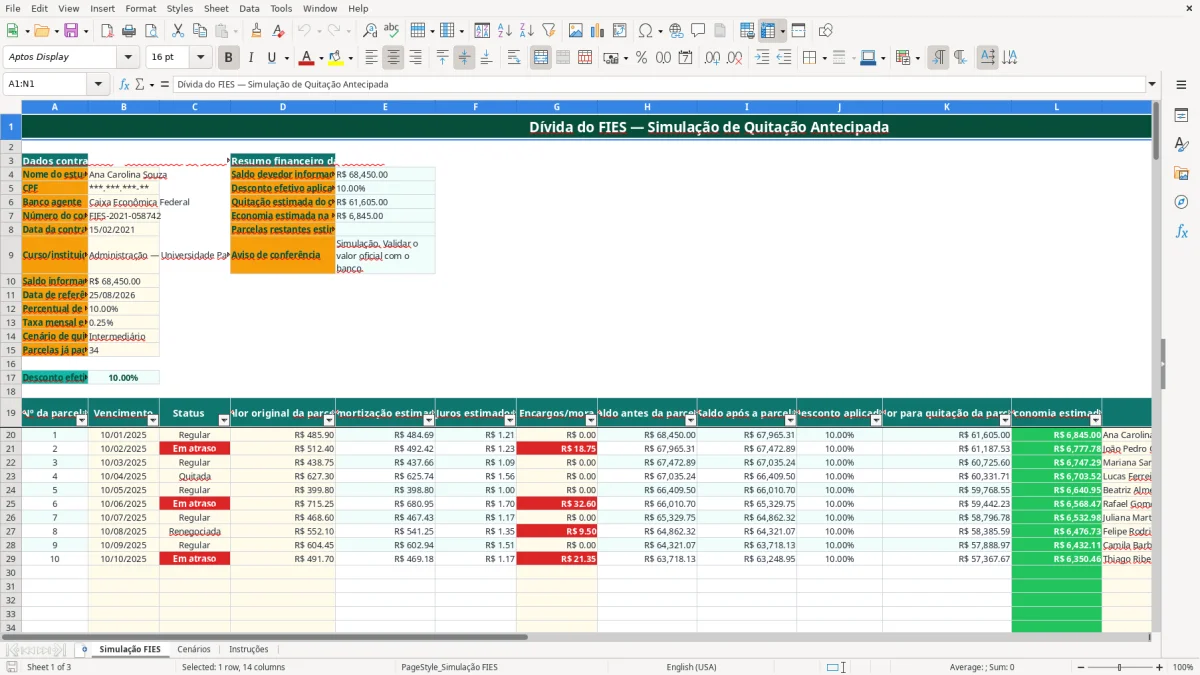Switch to the Cenários sheet tab
The height and width of the screenshot is (675, 1200).
(x=194, y=649)
